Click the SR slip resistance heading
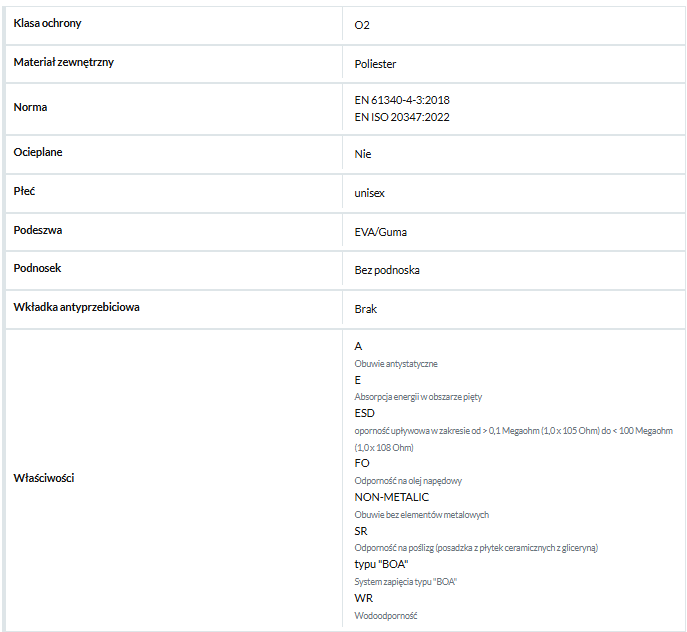 click(361, 531)
